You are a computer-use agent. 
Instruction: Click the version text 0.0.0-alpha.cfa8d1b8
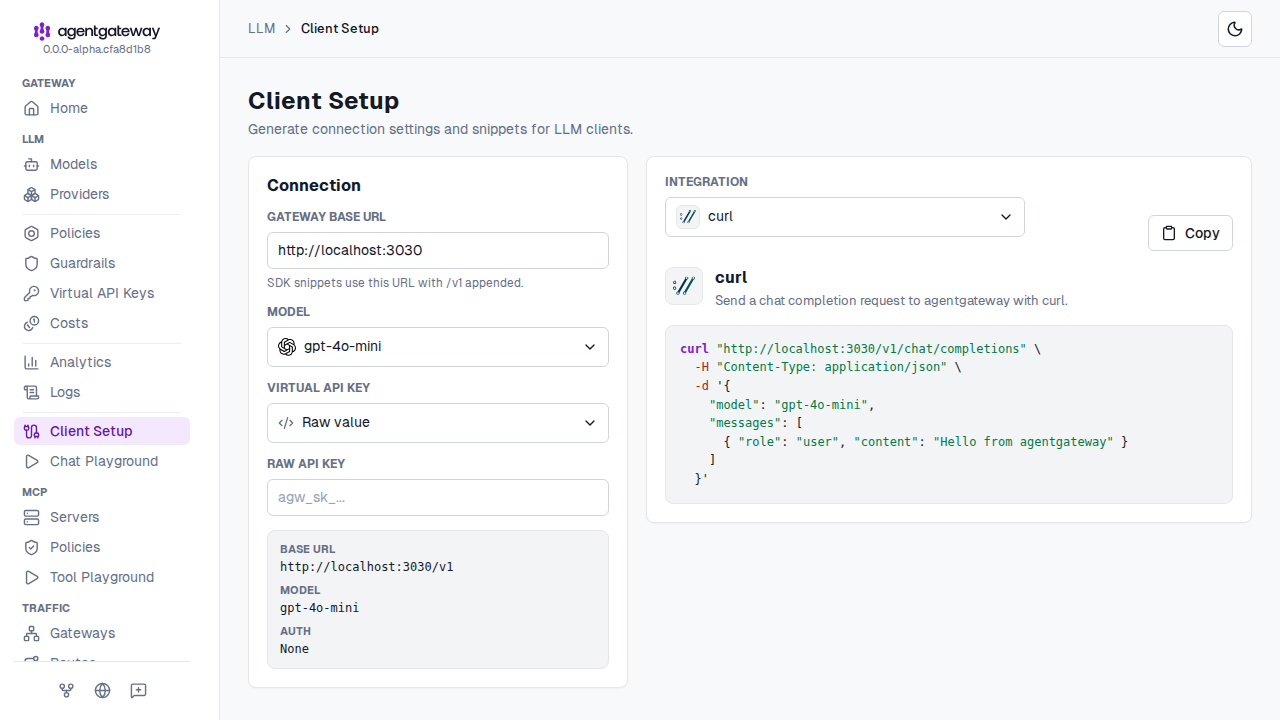coord(97,49)
